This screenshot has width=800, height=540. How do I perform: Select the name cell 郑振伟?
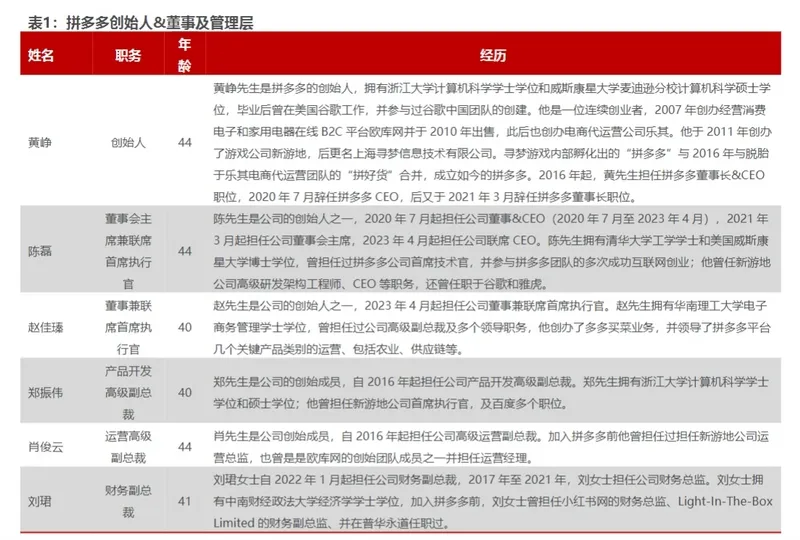[45, 392]
